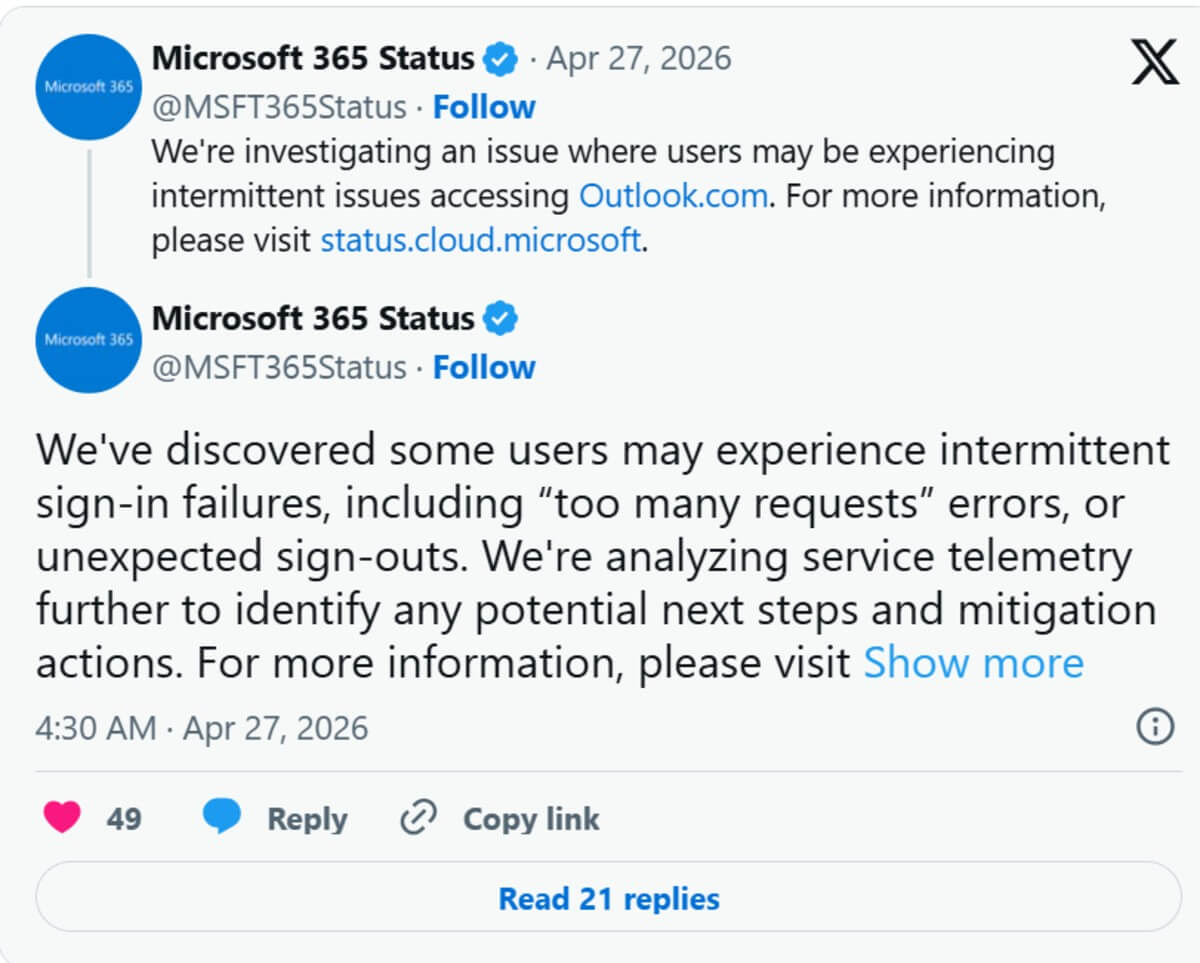The image size is (1200, 963).
Task: Follow @MSFT365Status from the first tweet
Action: coord(484,106)
